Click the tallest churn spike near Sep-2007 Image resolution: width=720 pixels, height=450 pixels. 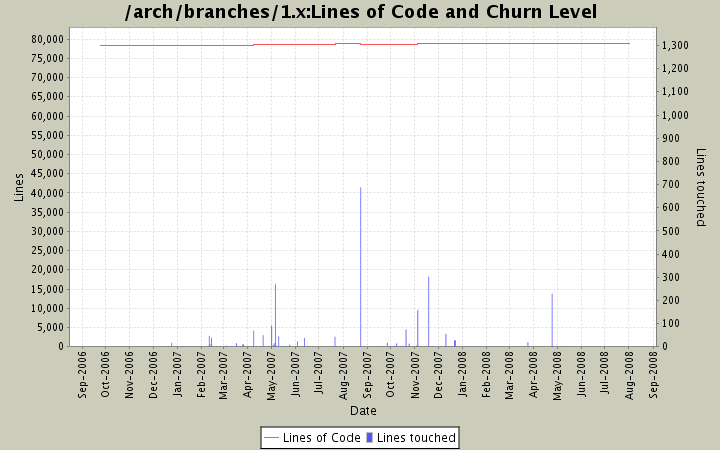click(x=360, y=266)
